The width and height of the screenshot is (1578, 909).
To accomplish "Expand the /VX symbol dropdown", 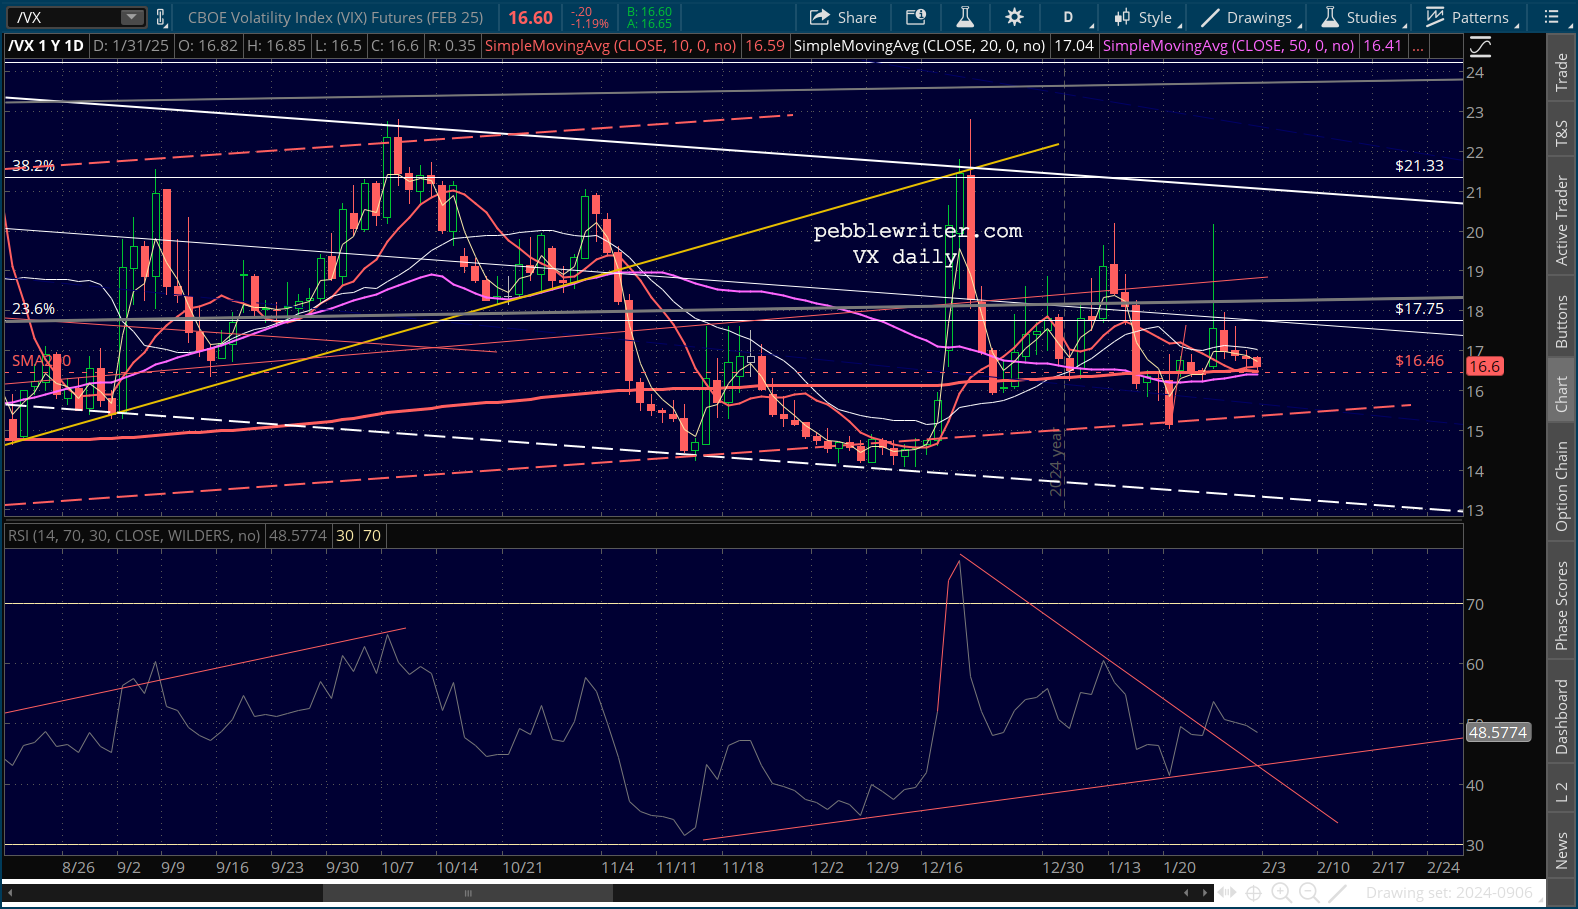I will pos(132,17).
